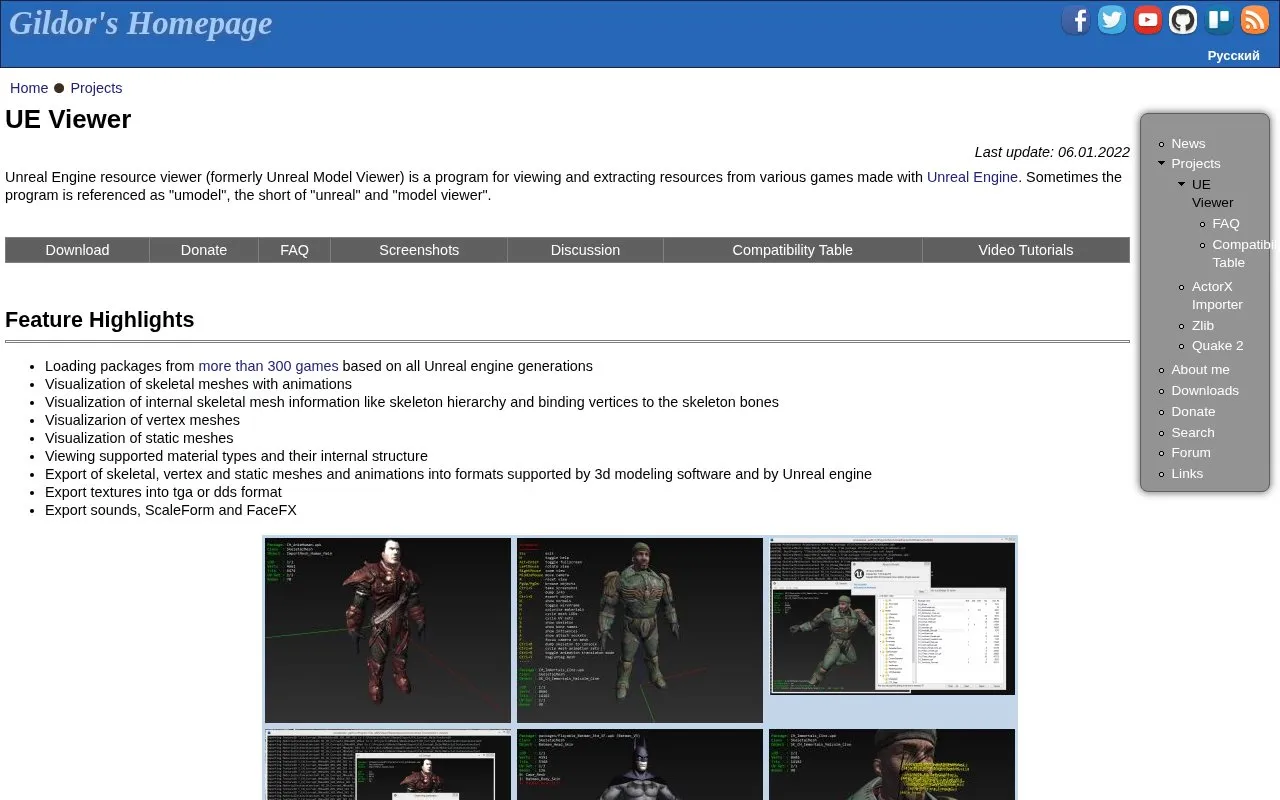Click the 'Feature Highlights' heading
Viewport: 1280px width, 800px height.
(100, 320)
